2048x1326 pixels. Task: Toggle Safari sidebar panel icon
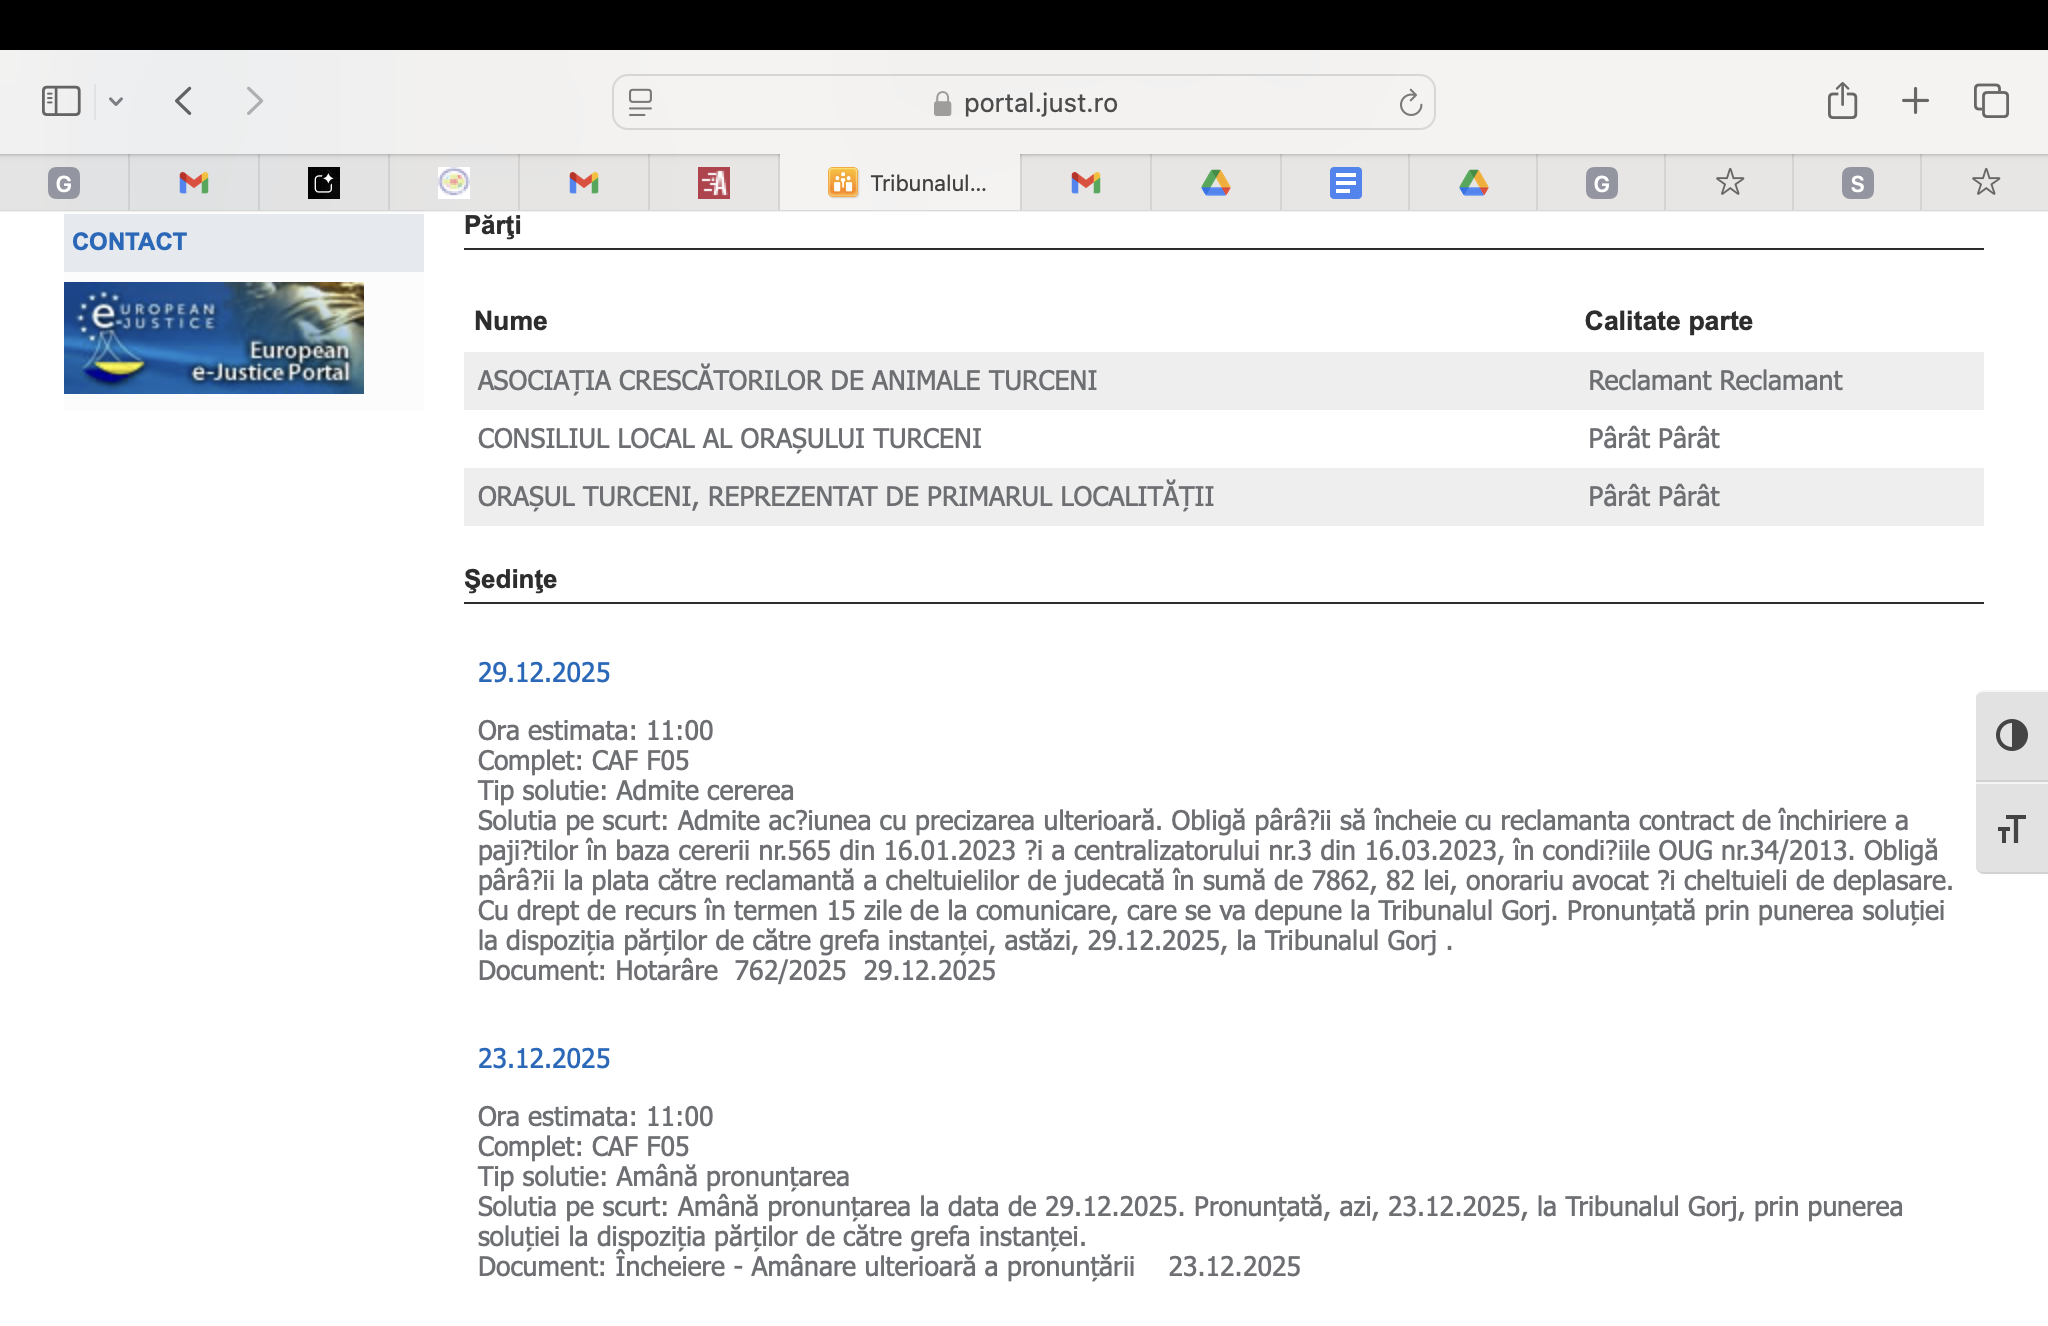coord(61,101)
